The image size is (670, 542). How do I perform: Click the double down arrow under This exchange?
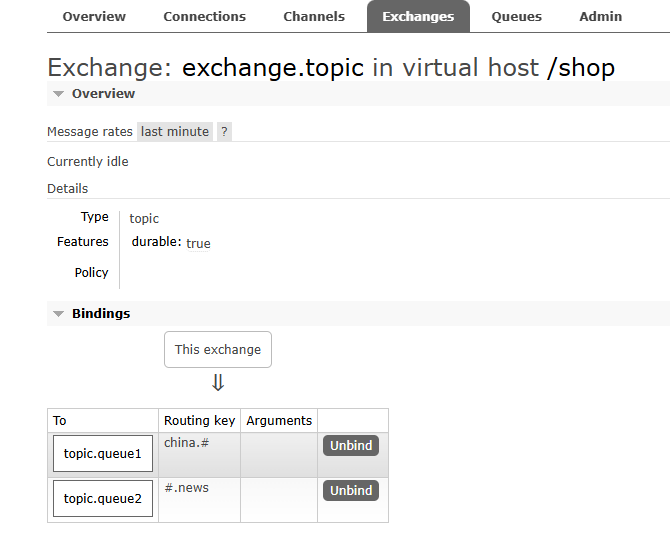(218, 383)
